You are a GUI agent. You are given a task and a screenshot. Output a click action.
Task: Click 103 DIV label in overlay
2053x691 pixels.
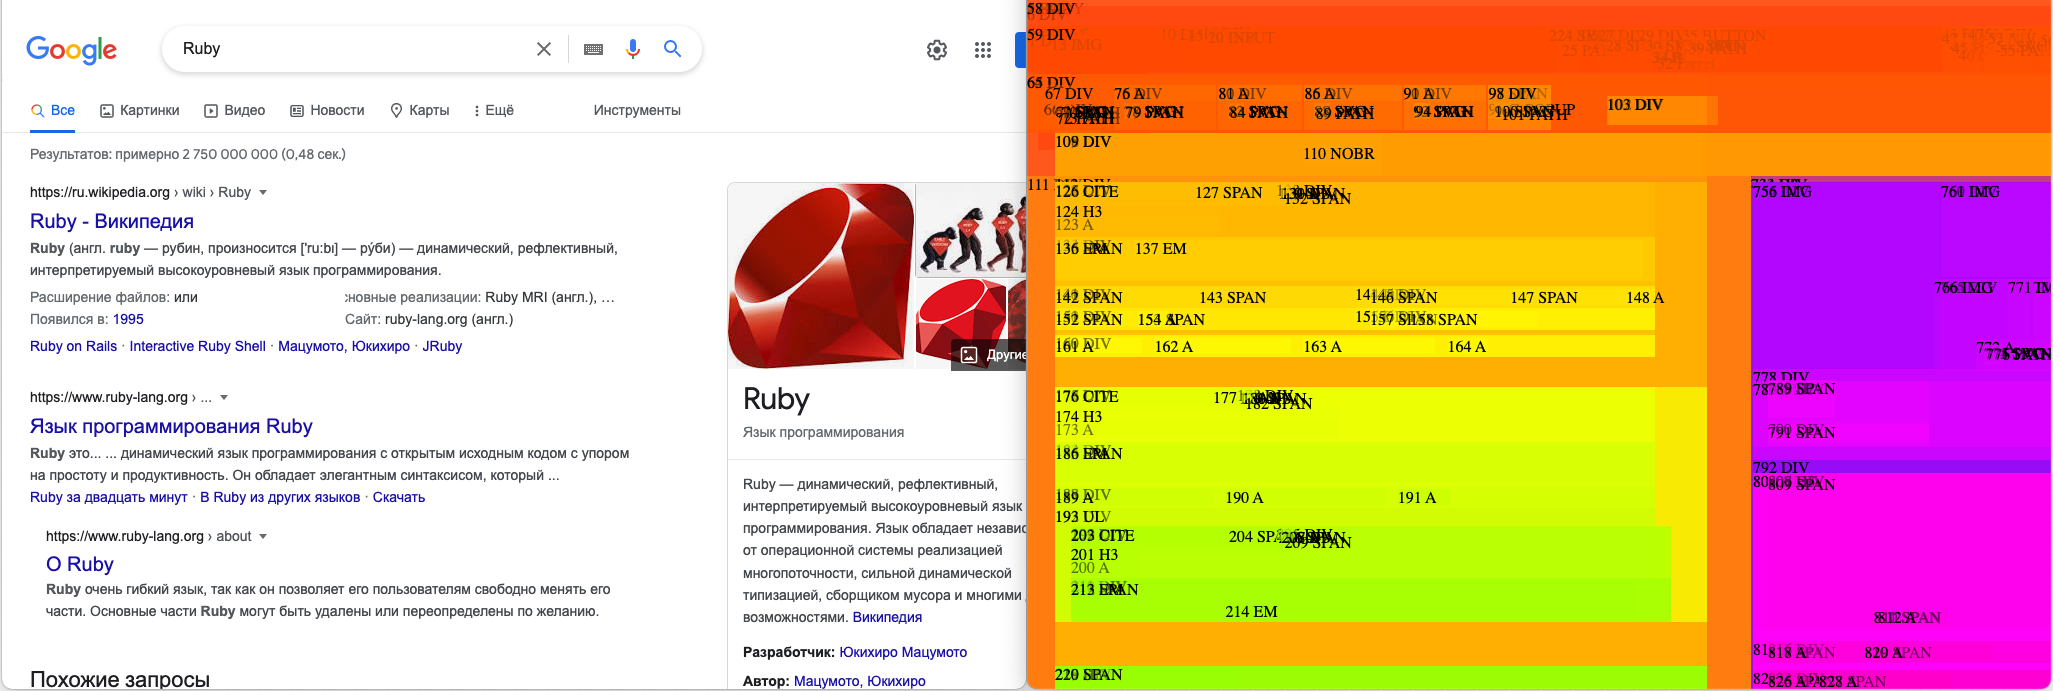point(1635,105)
